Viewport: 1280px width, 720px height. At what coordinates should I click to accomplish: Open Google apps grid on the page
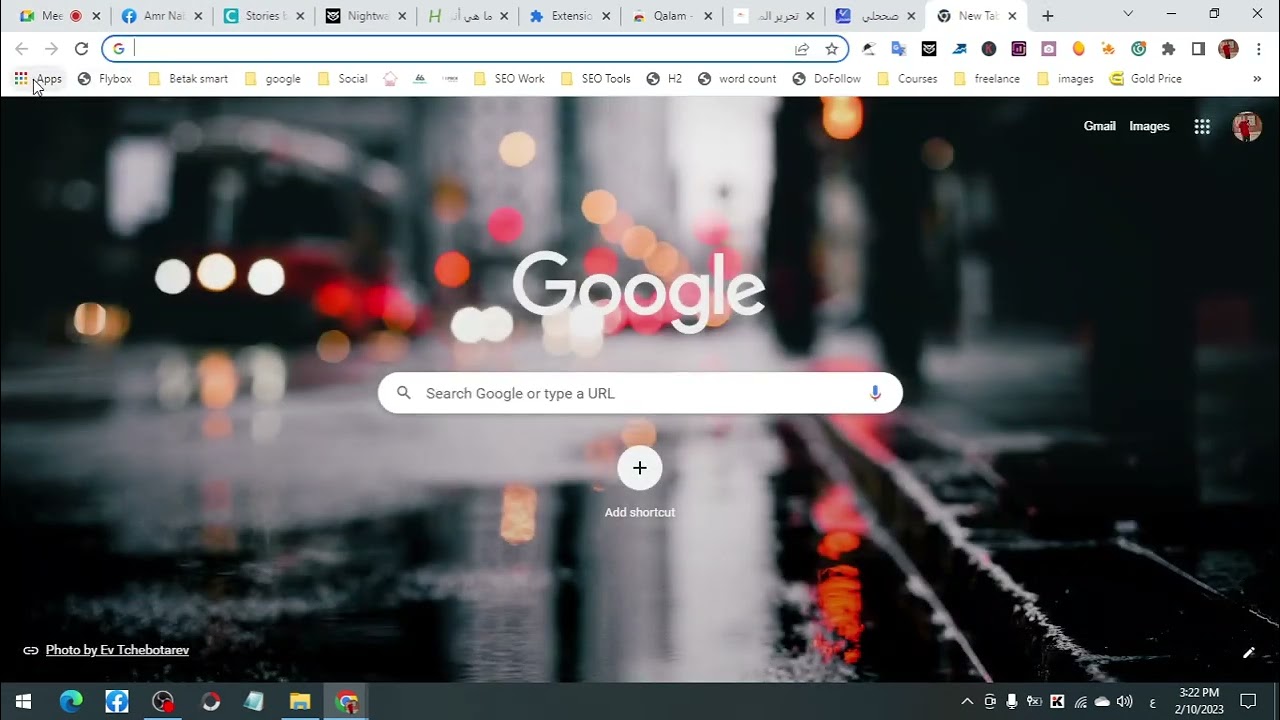(1202, 126)
